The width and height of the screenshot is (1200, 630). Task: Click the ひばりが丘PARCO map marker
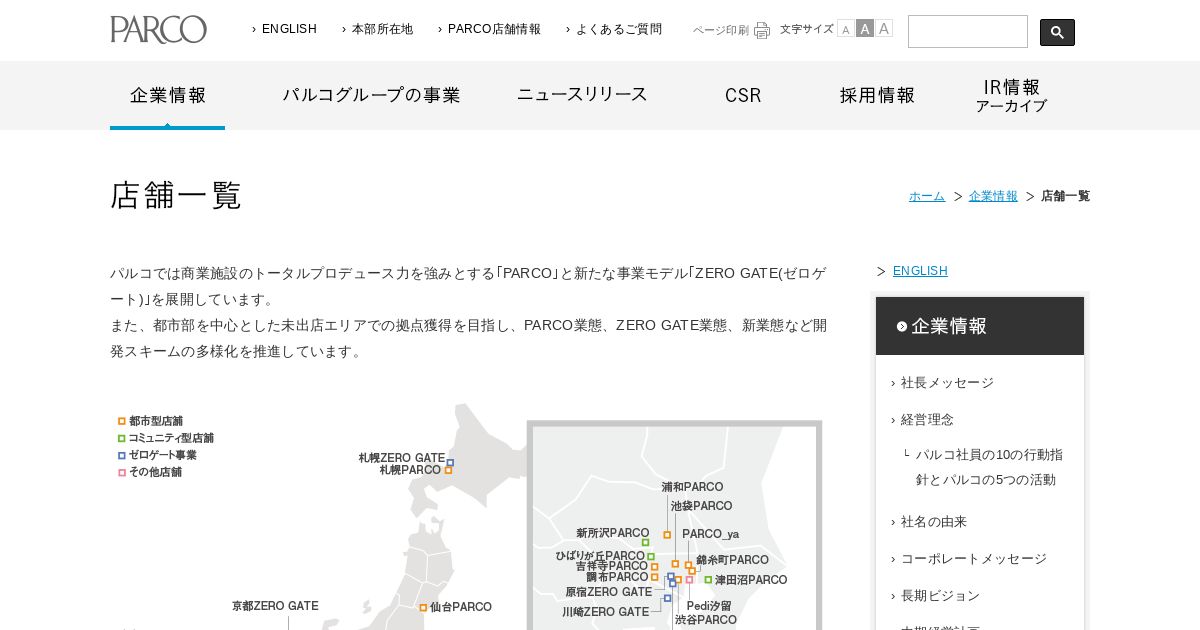[x=651, y=557]
